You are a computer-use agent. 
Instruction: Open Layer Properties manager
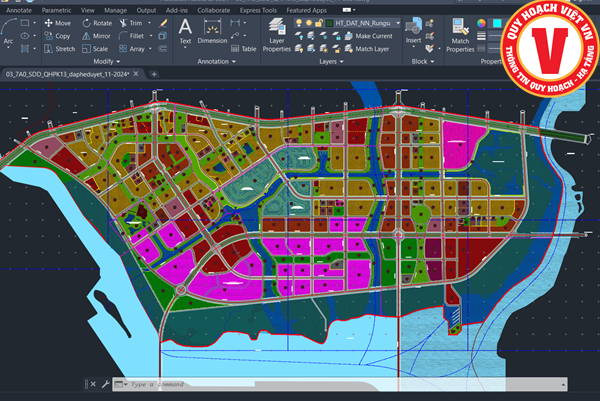[x=277, y=35]
